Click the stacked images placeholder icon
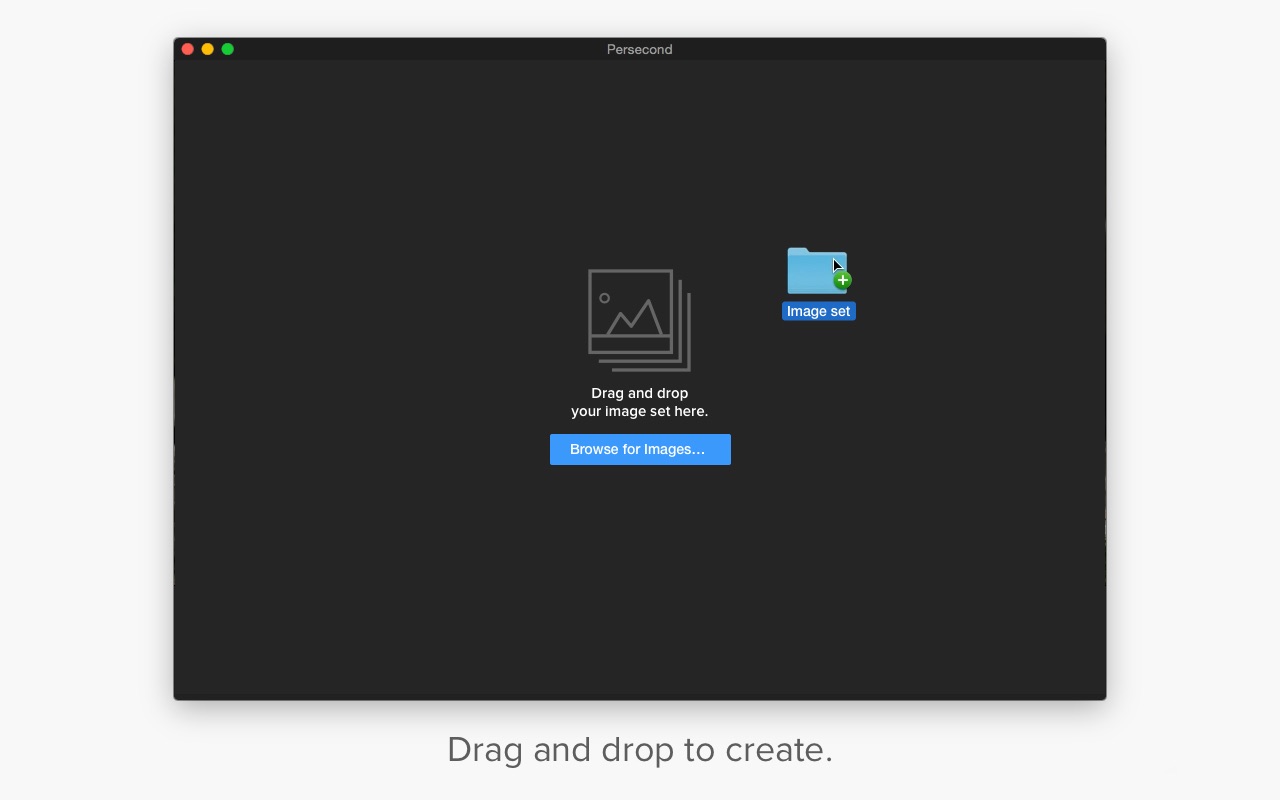This screenshot has height=800, width=1280. click(x=639, y=320)
